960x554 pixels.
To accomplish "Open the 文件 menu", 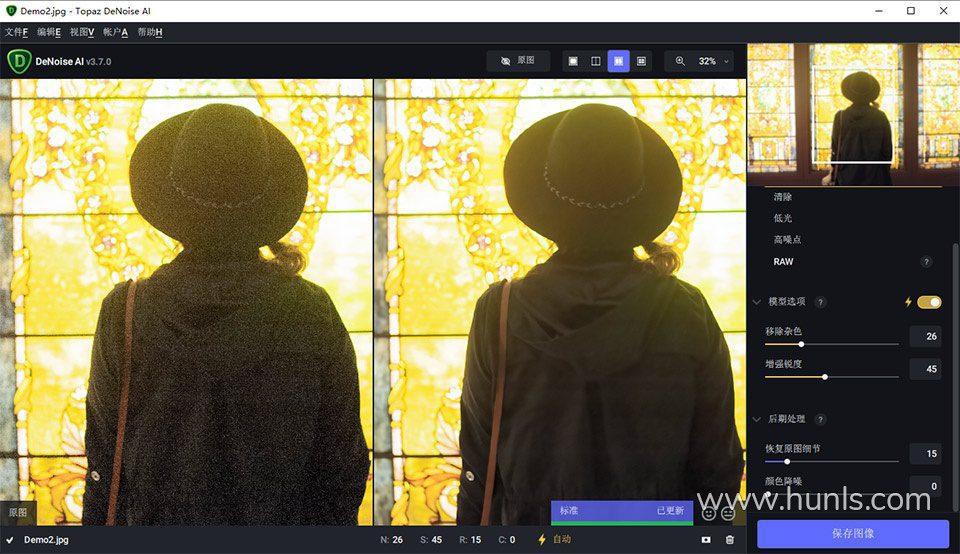I will point(16,32).
